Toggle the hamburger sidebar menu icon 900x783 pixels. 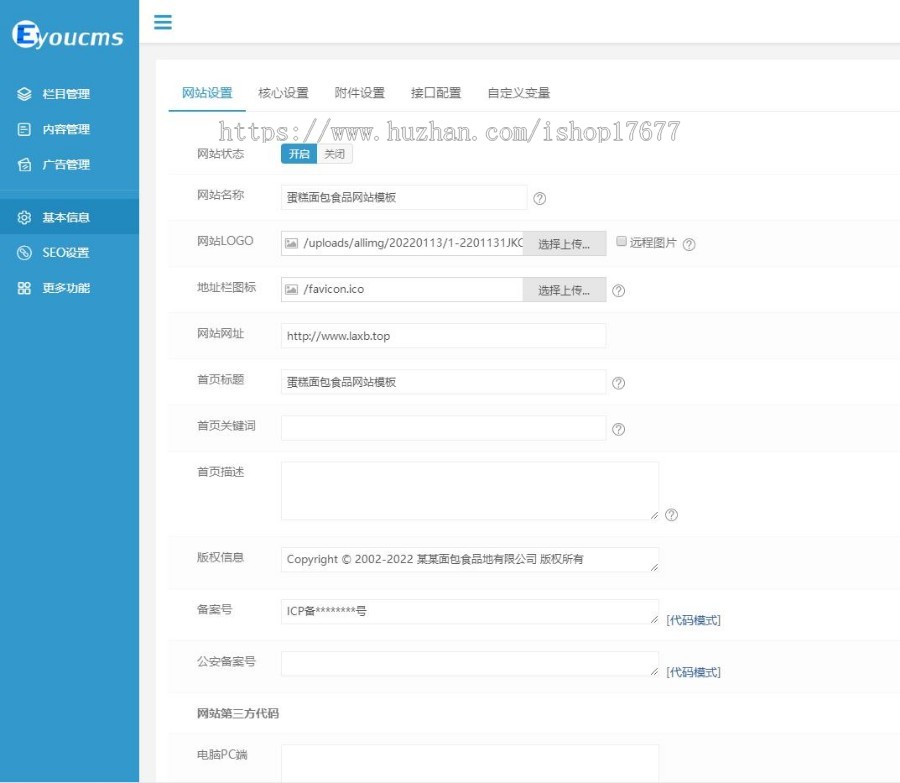click(x=162, y=22)
